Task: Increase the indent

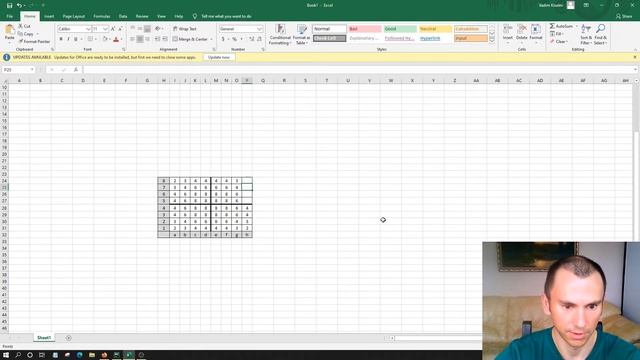Action: pyautogui.click(x=165, y=39)
